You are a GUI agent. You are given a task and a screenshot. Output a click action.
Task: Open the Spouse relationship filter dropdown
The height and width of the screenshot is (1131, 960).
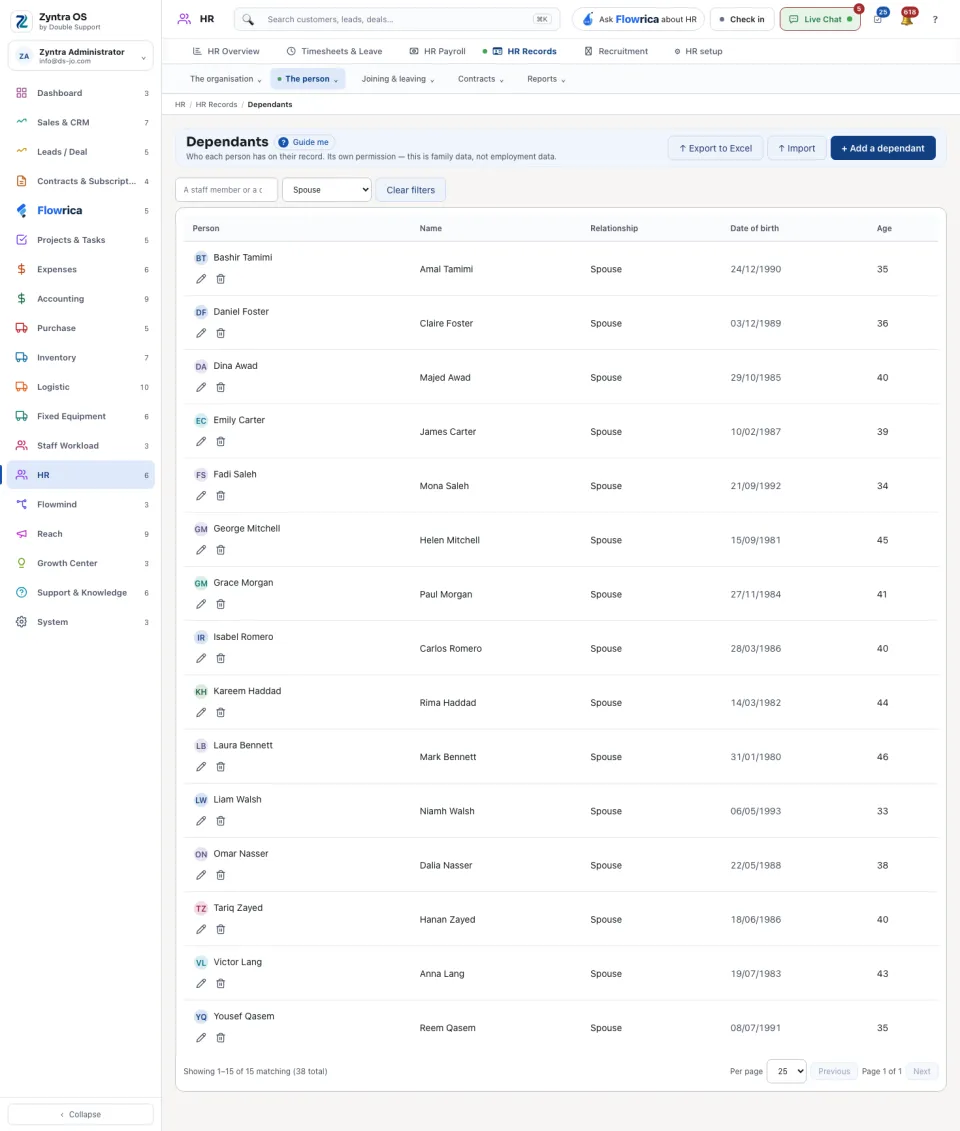(x=327, y=190)
